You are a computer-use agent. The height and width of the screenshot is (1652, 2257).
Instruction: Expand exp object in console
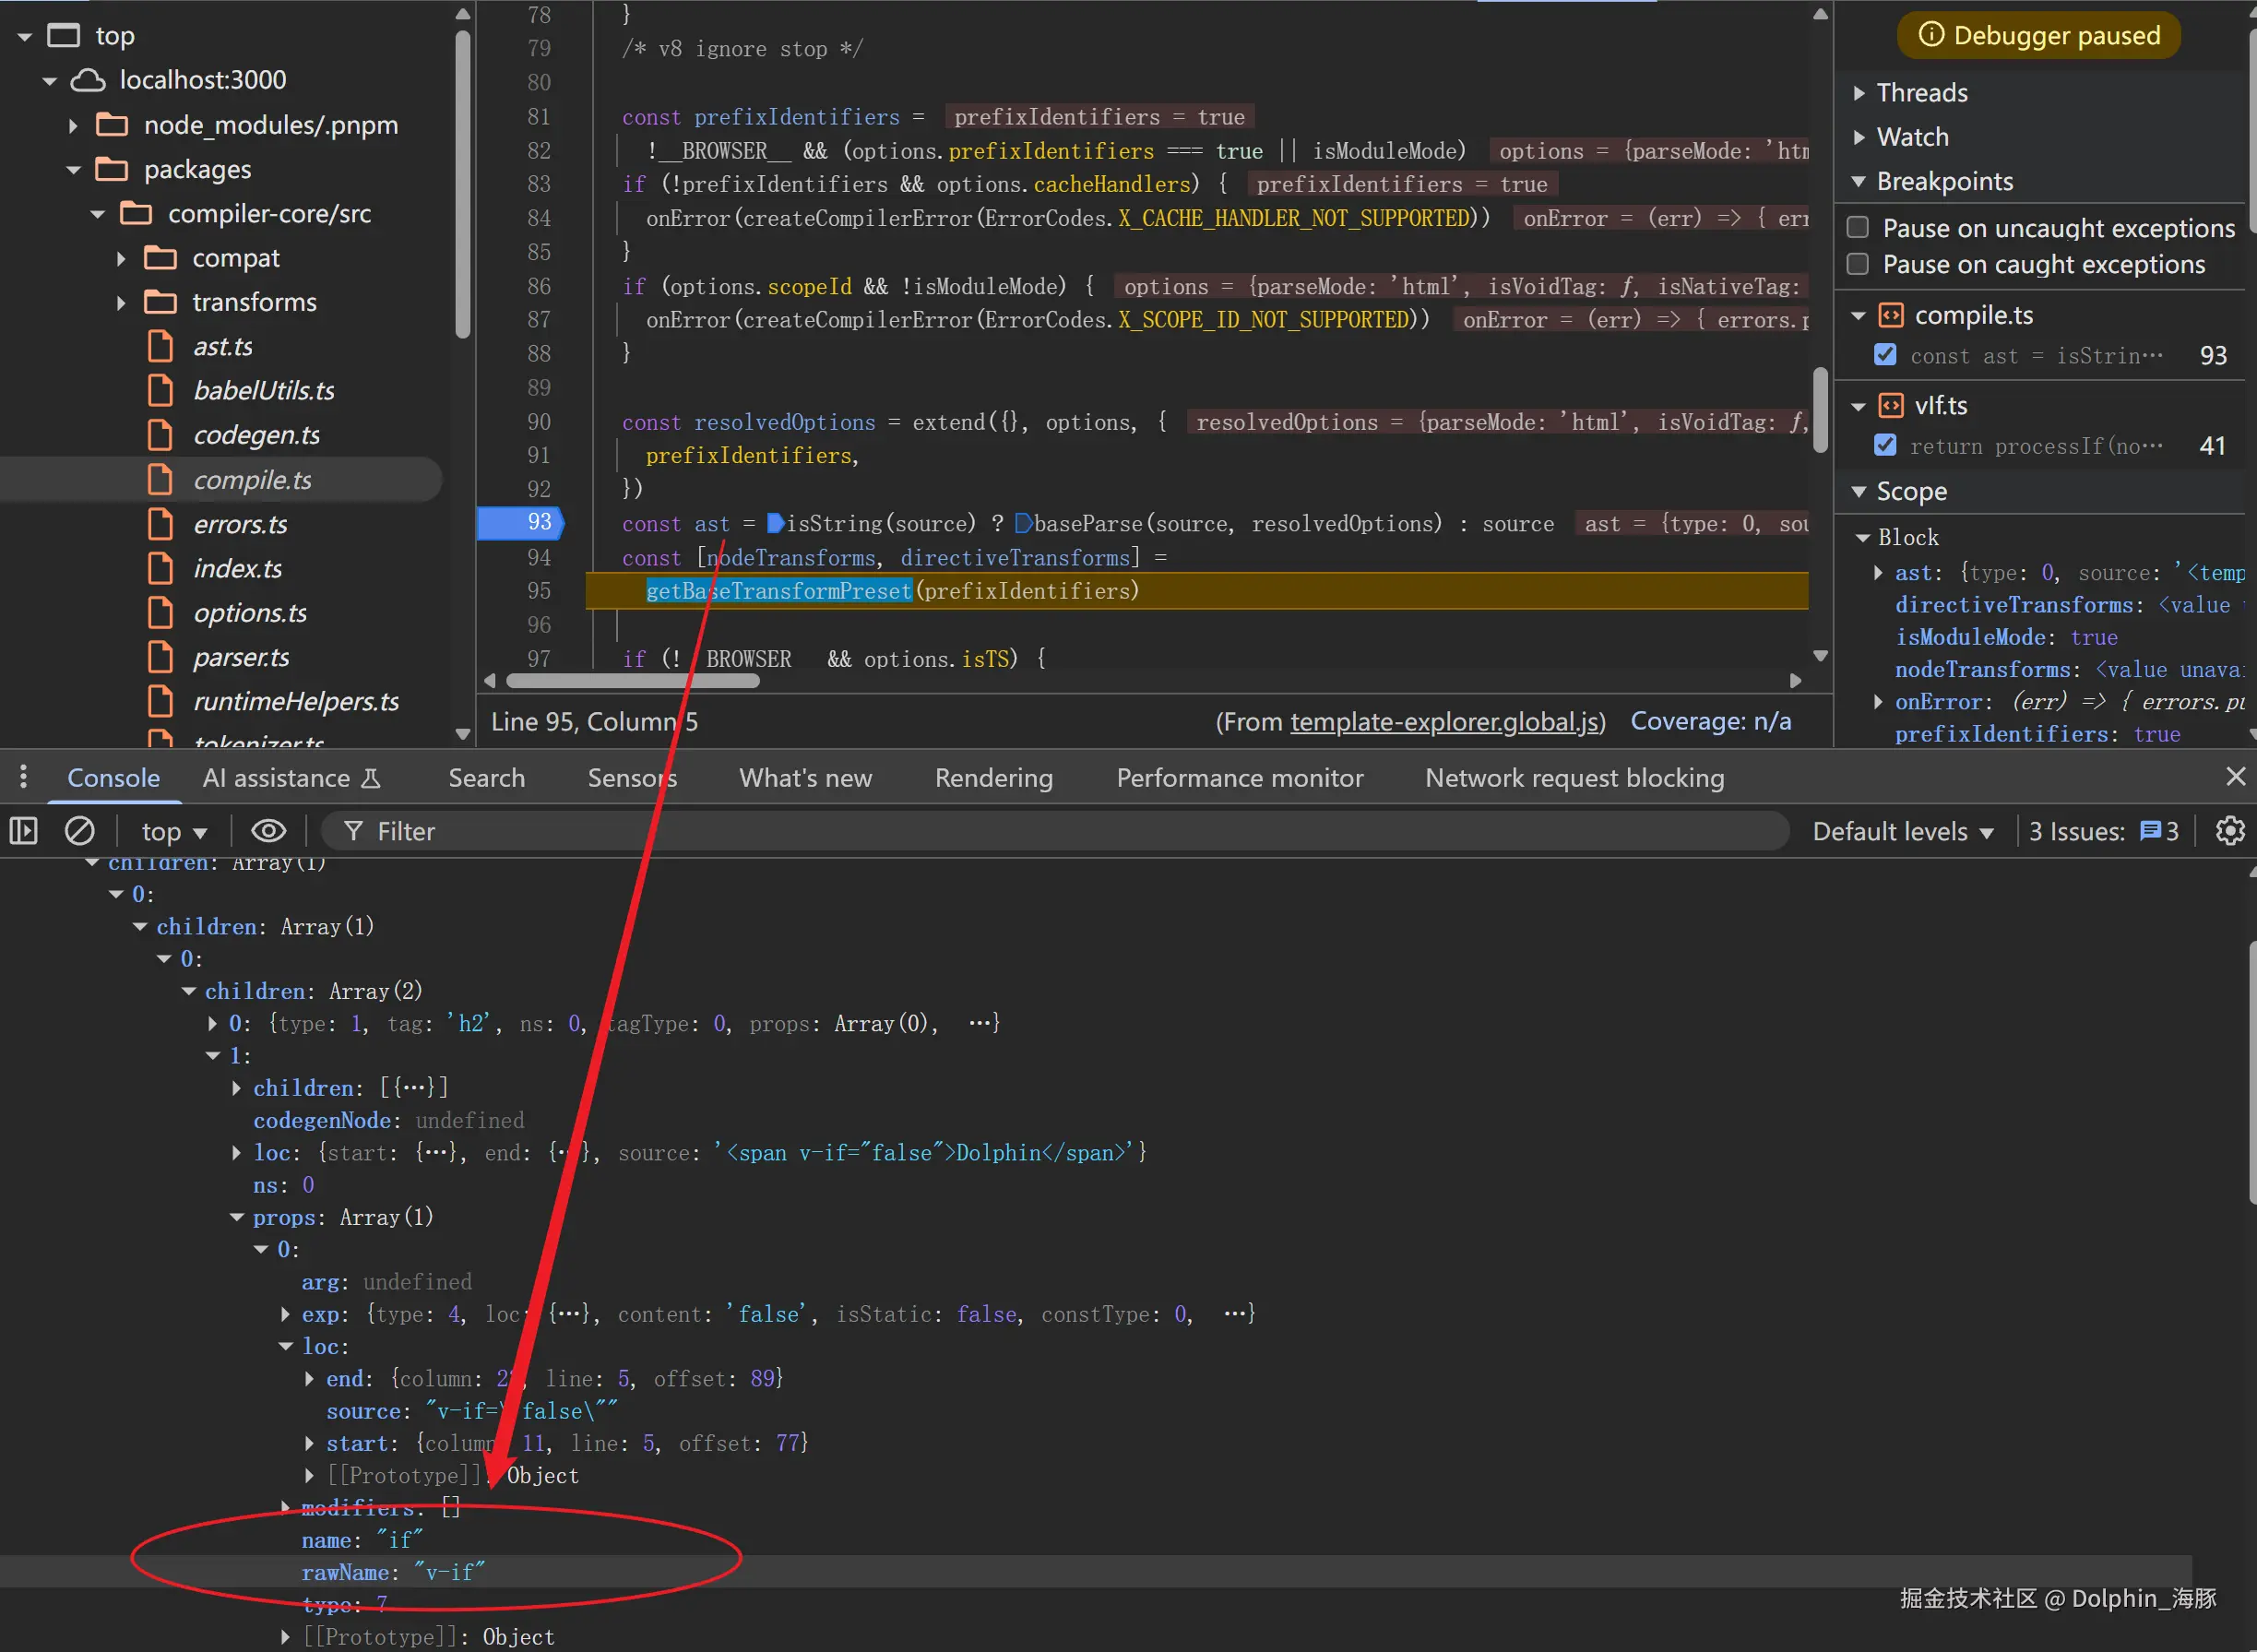[x=285, y=1314]
